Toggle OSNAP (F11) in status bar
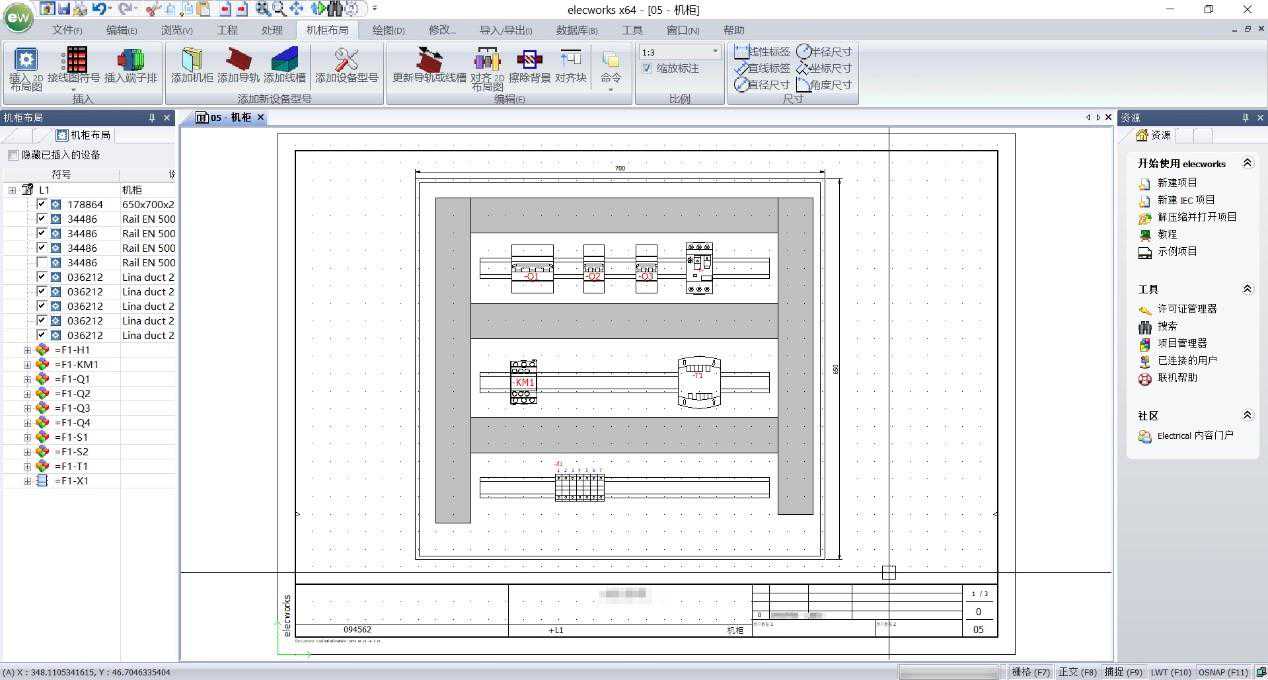Image resolution: width=1268 pixels, height=680 pixels. pos(1224,672)
